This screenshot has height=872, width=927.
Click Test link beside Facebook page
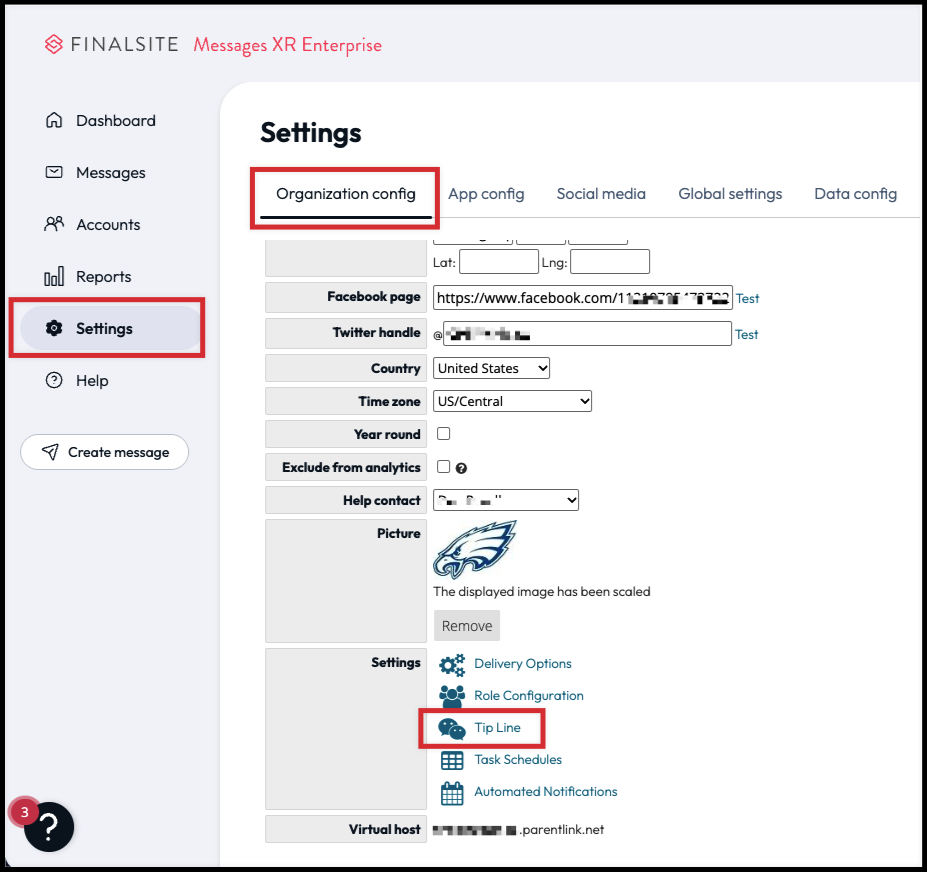tap(747, 299)
